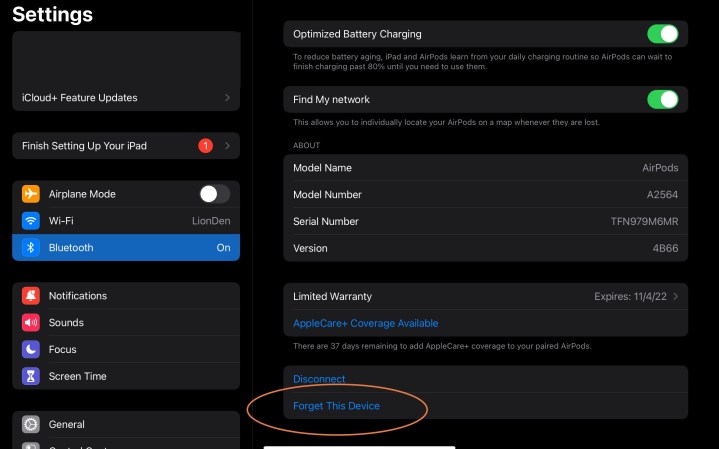Open Finish Setting Up Your iPad
Image resolution: width=719 pixels, height=449 pixels.
(126, 146)
